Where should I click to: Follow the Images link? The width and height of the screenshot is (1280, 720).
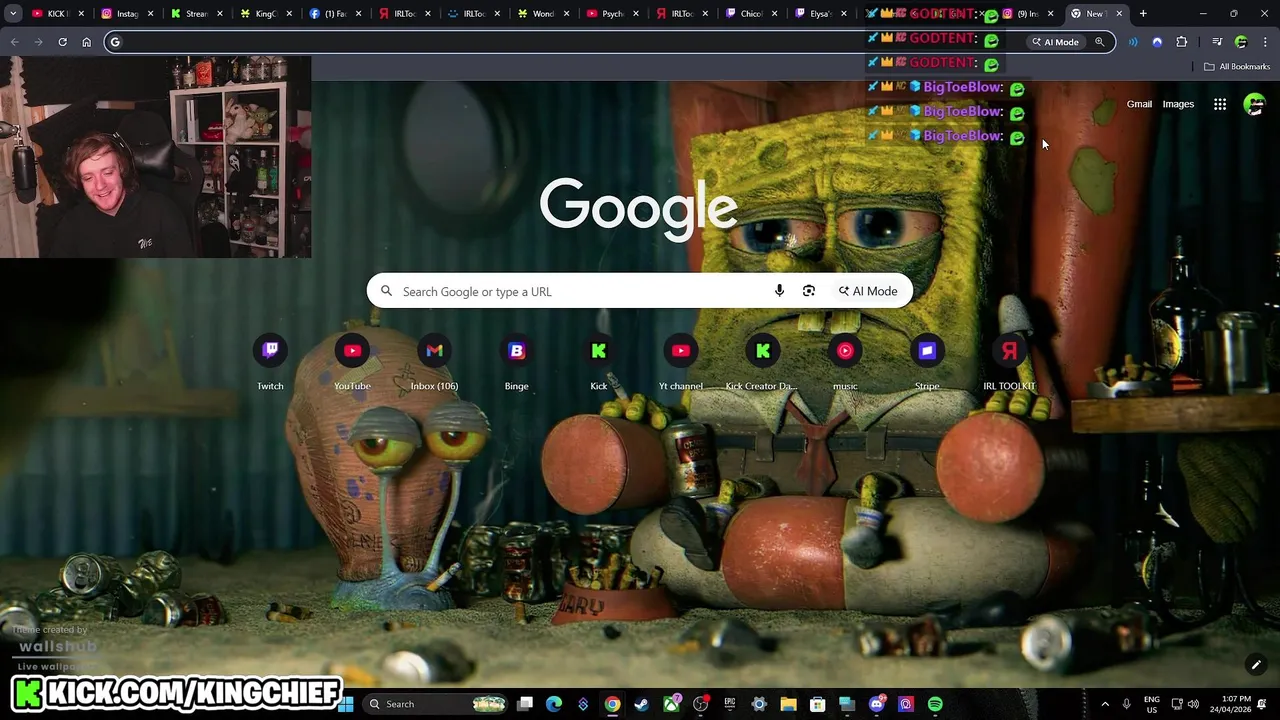pos(1178,104)
